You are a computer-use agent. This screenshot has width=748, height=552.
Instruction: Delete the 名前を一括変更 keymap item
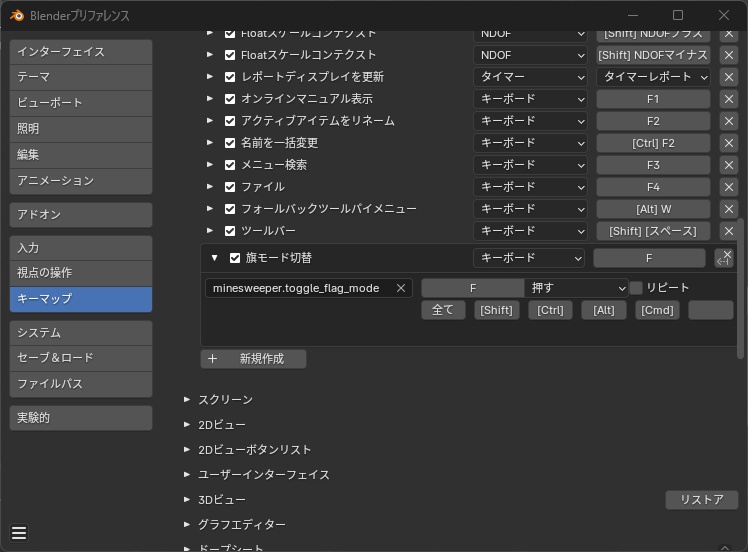click(728, 143)
